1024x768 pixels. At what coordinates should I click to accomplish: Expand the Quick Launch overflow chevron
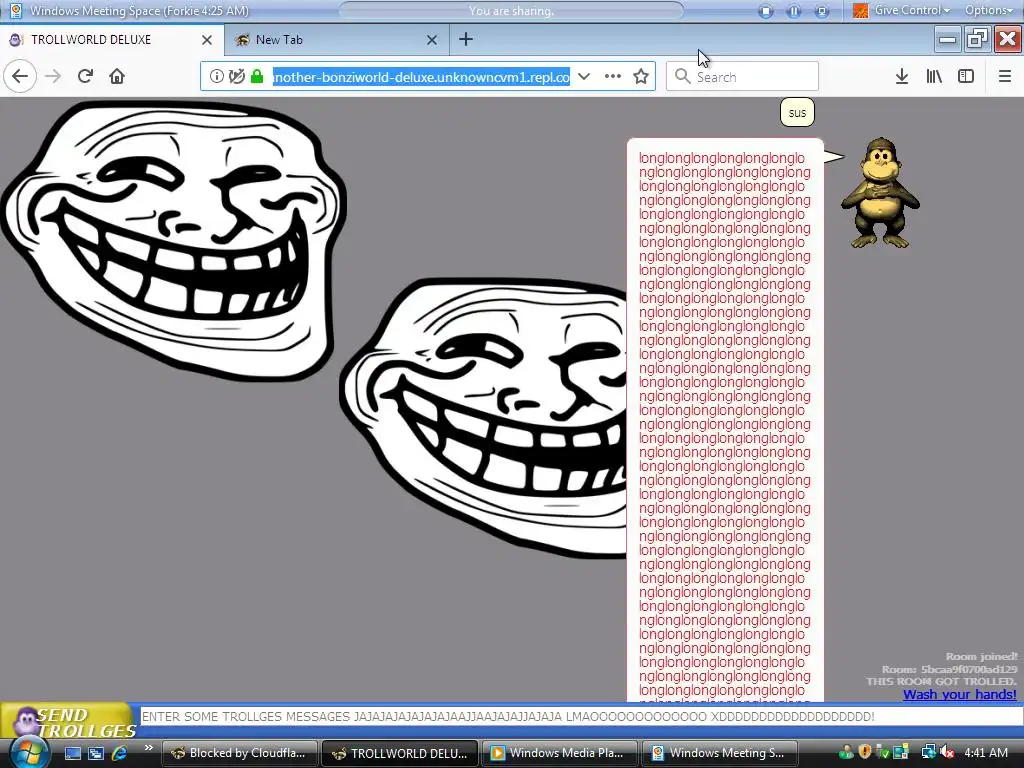pos(149,748)
